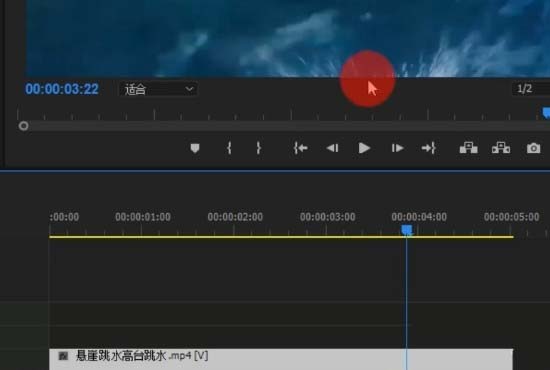Play the program monitor video
Screen dimensions: 550x370
point(364,148)
